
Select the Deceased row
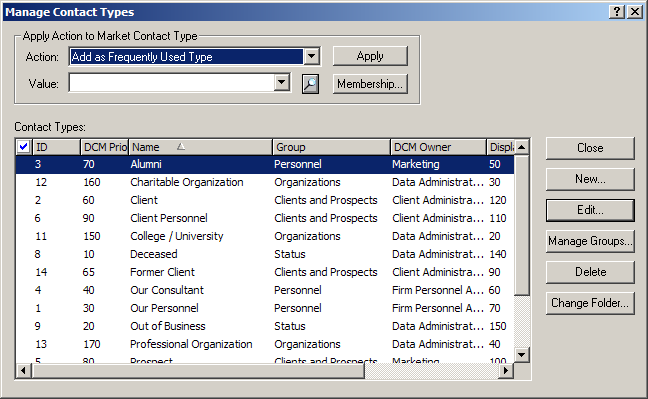tap(265, 254)
